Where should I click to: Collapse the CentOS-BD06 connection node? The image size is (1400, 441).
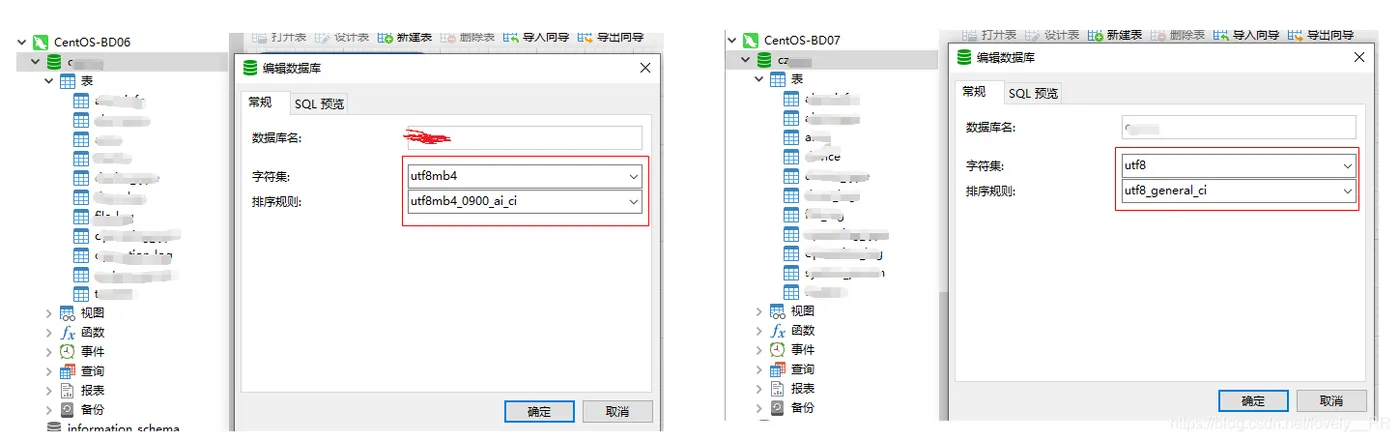[22, 42]
